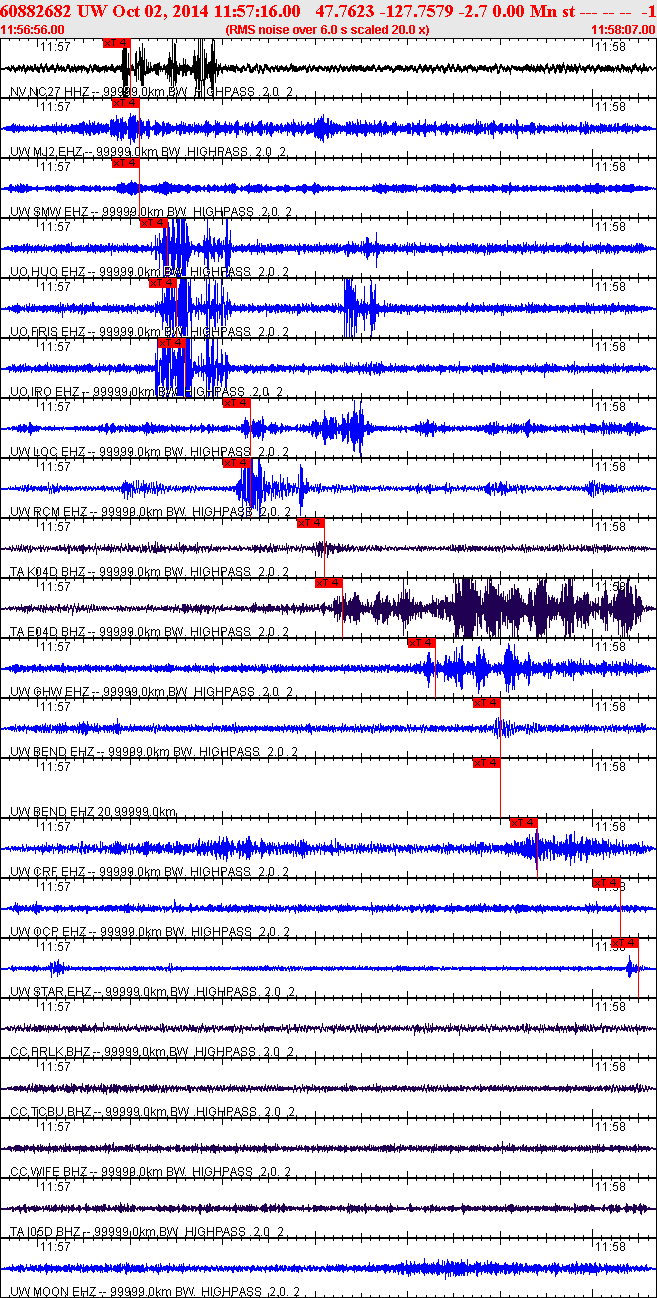This screenshot has height=1298, width=657.
Task: Click the red pick flag on LOC trace
Action: coord(236,403)
